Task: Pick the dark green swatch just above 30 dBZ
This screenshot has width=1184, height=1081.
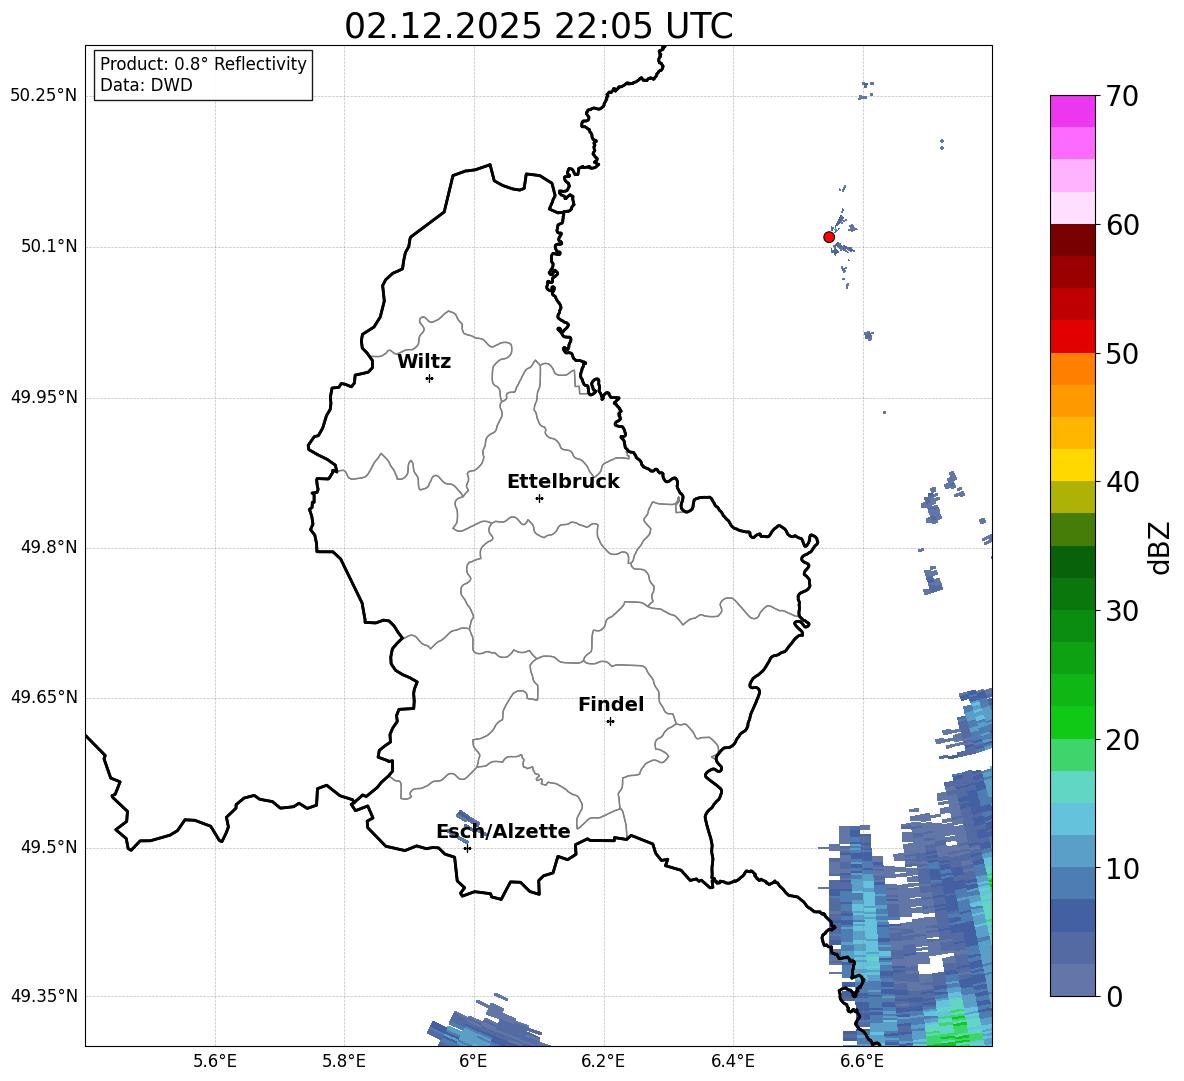Action: pyautogui.click(x=1073, y=593)
